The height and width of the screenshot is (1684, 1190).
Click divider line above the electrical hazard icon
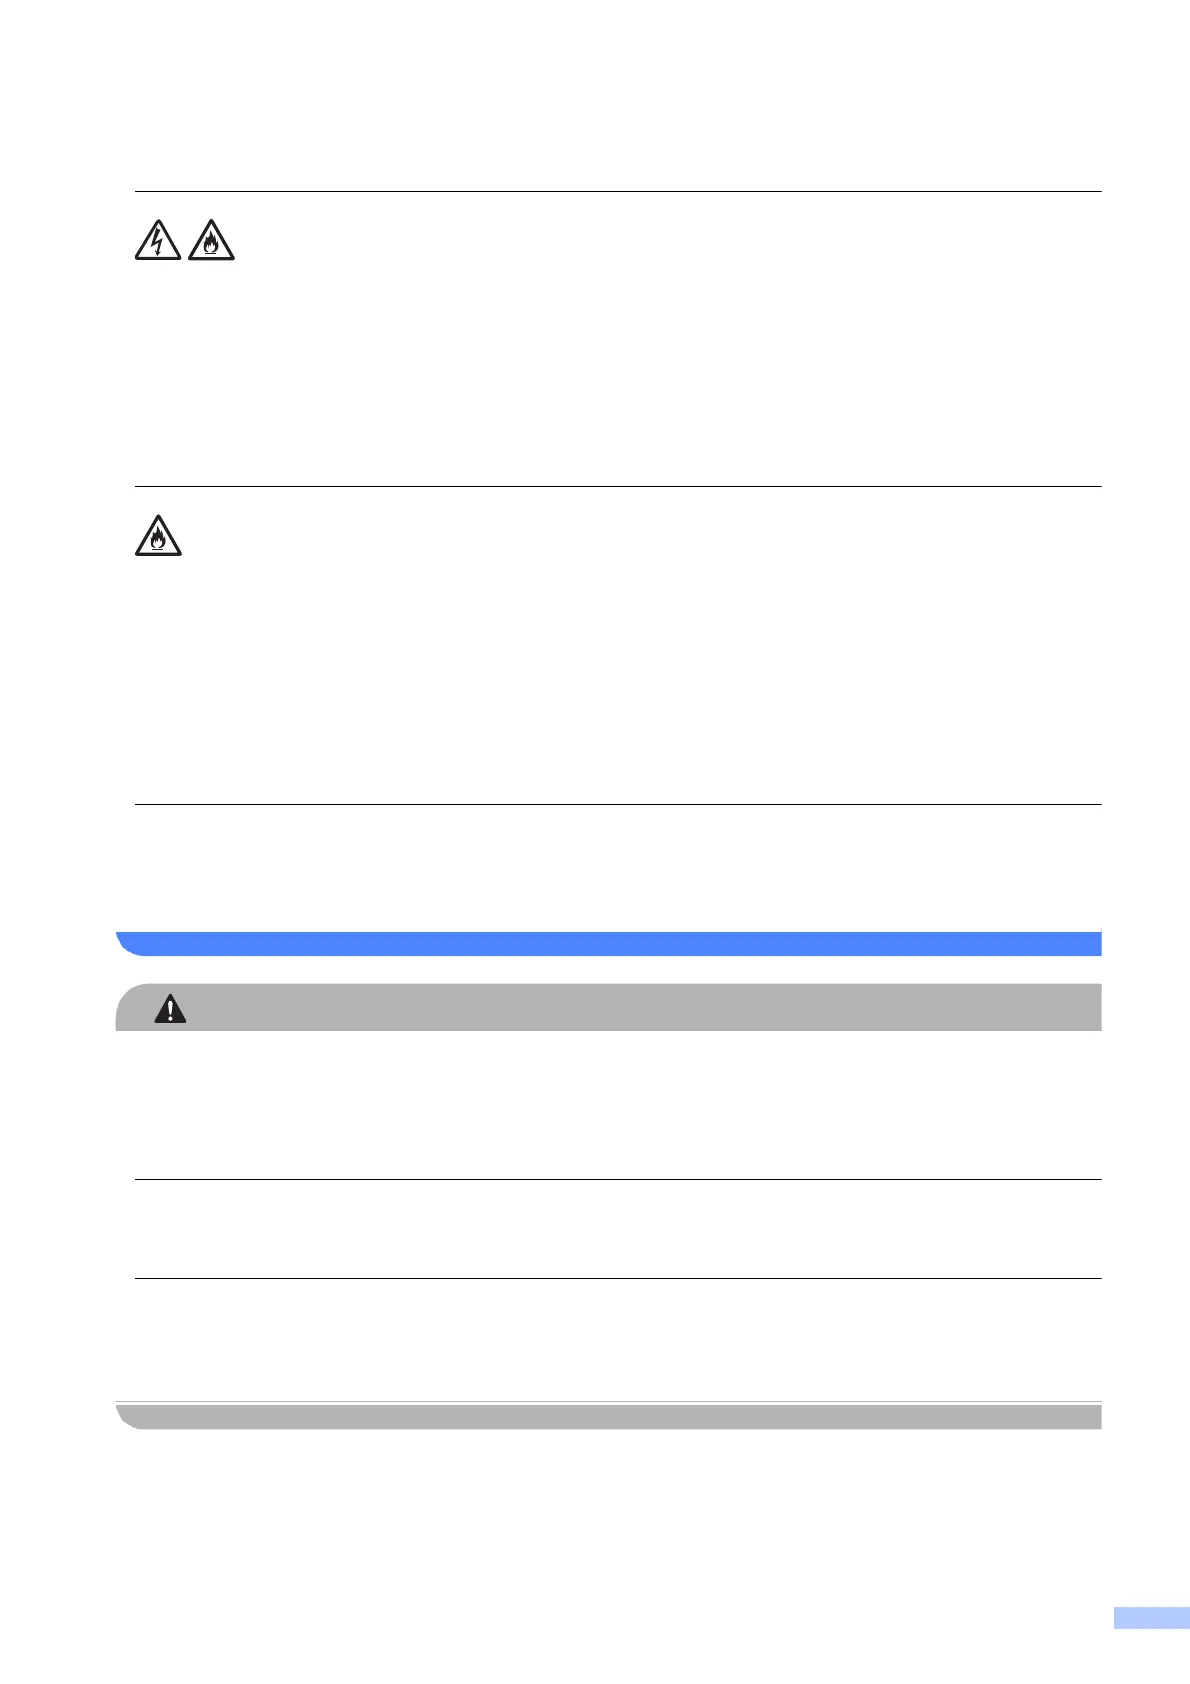point(618,191)
